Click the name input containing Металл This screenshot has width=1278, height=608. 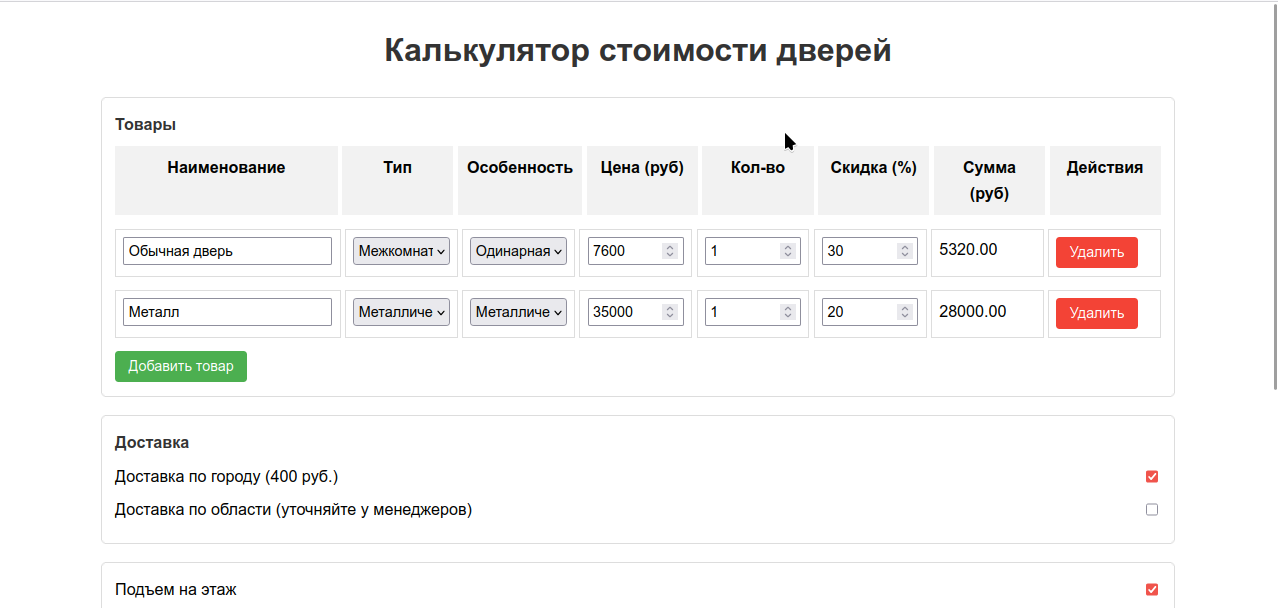click(x=227, y=312)
